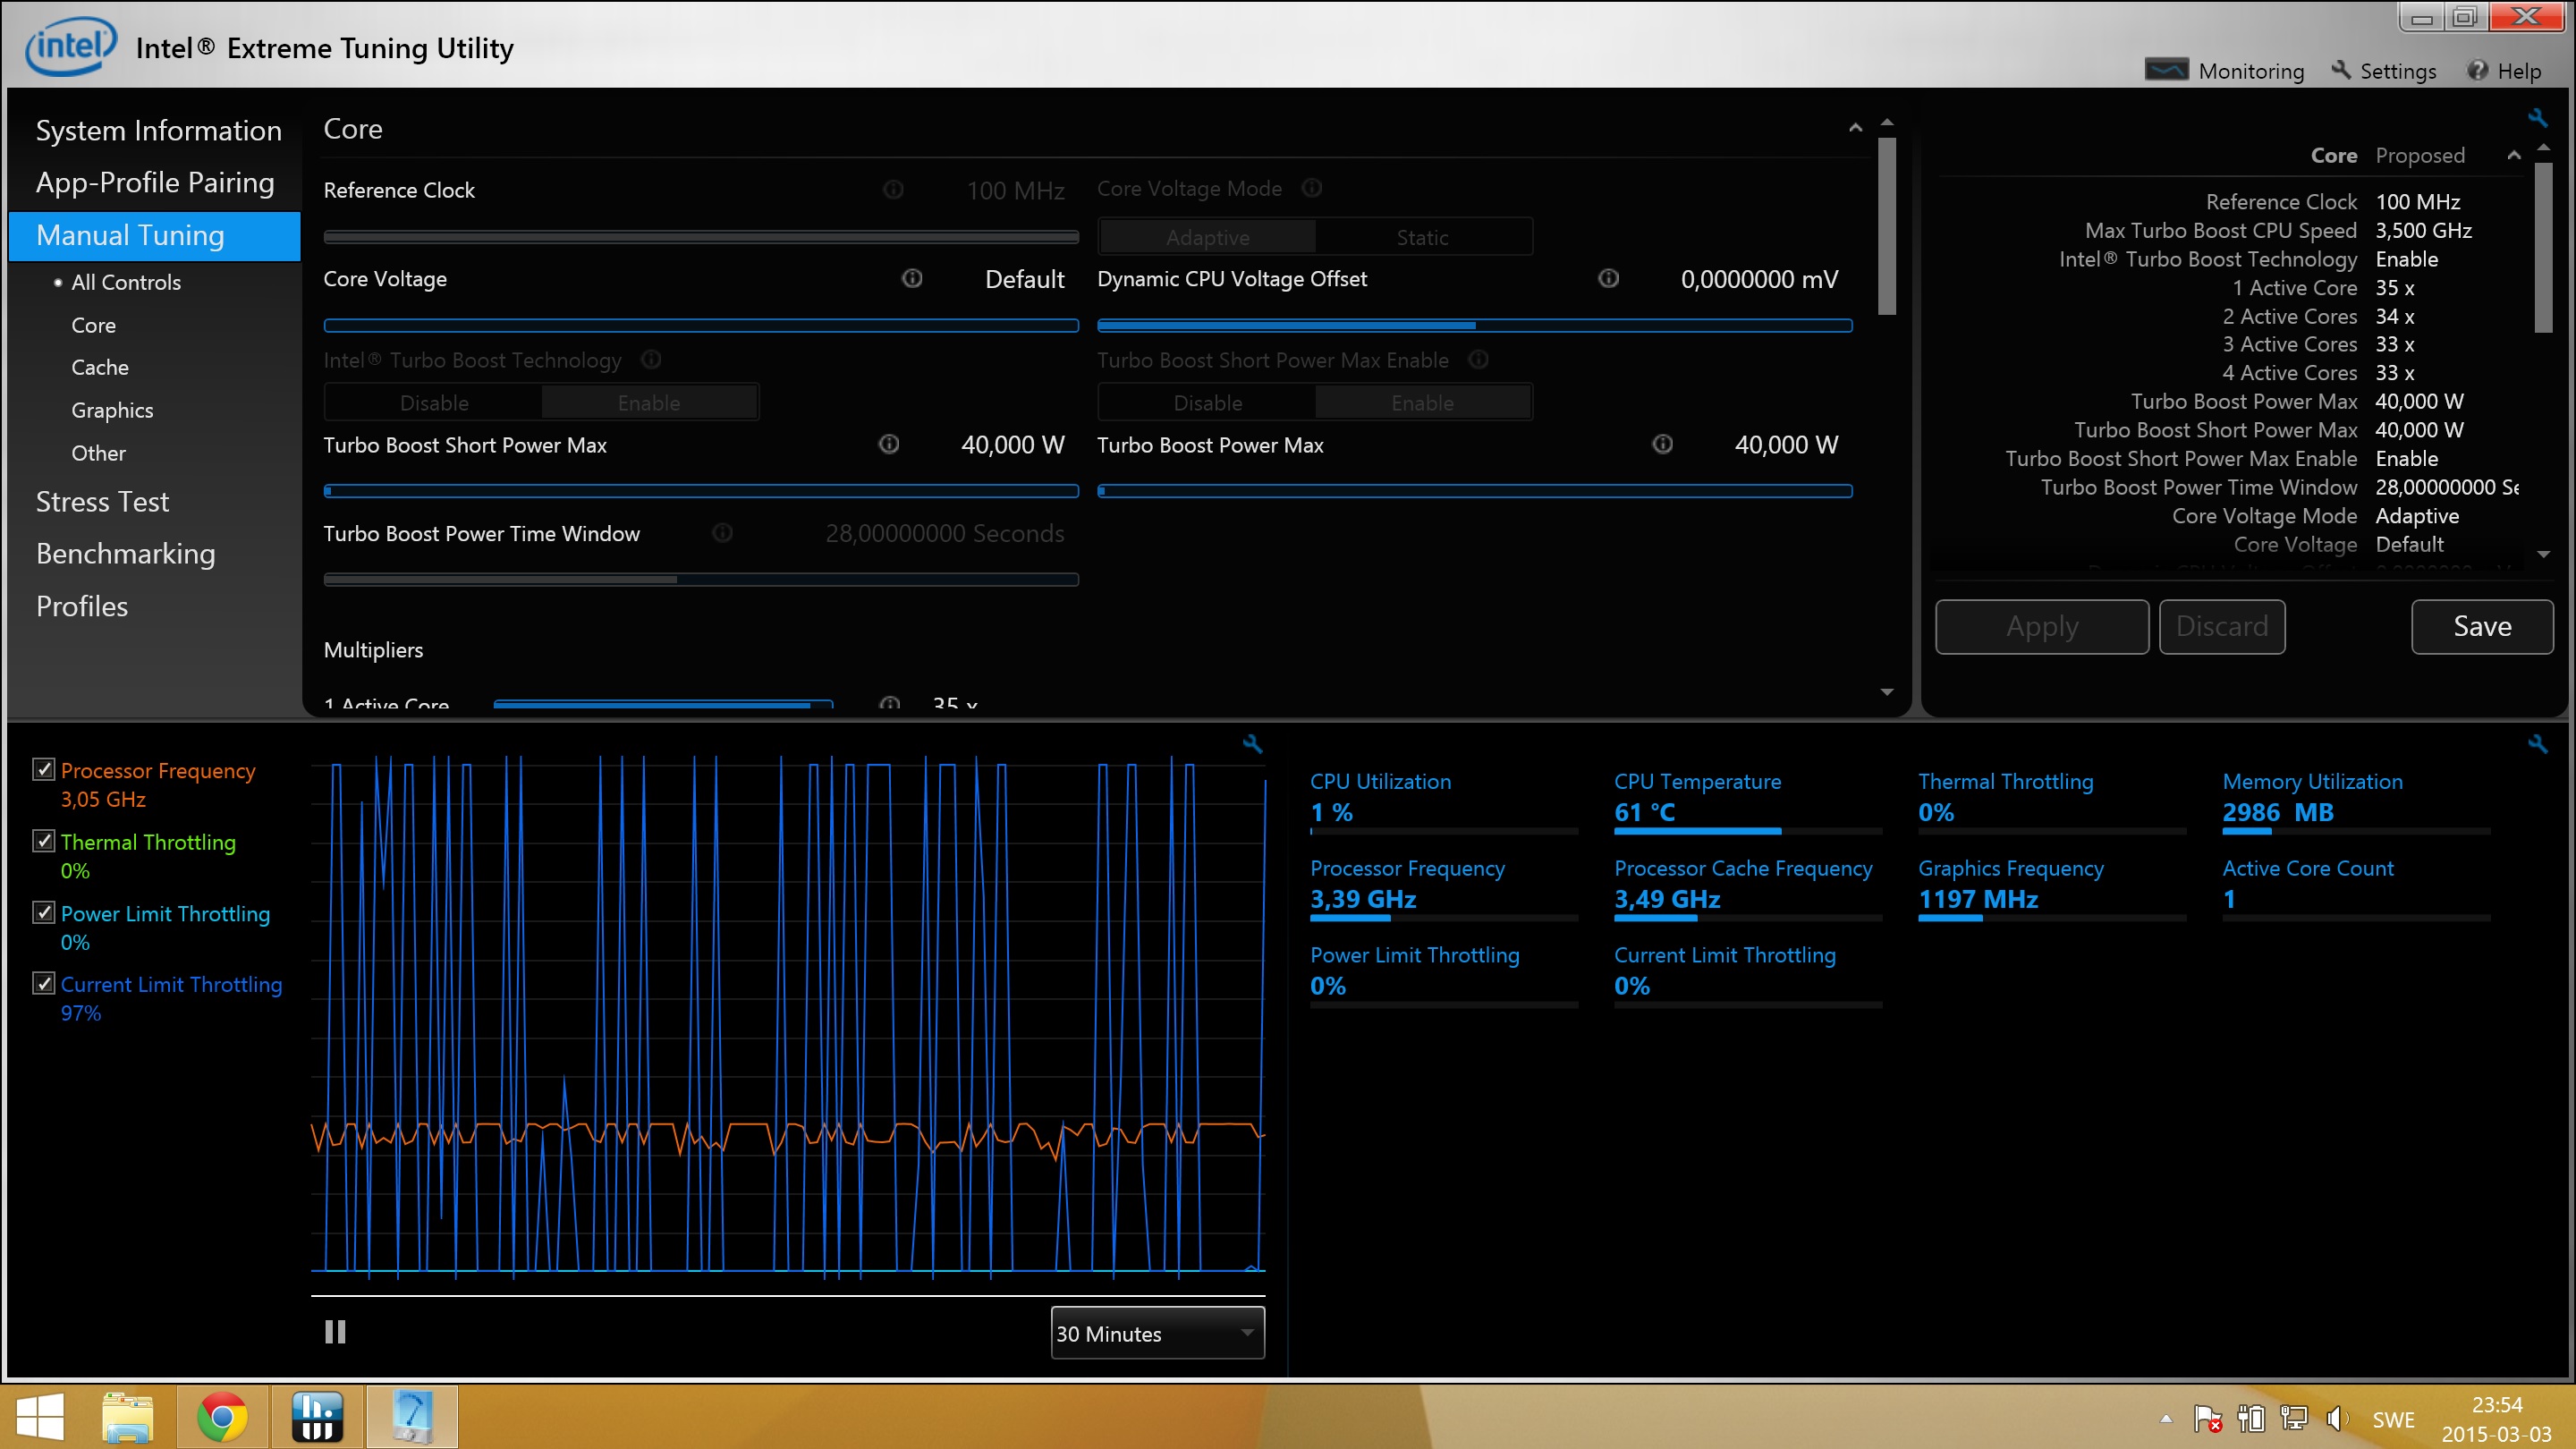Click the Save button
Viewport: 2576px width, 1449px height.
pyautogui.click(x=2482, y=626)
